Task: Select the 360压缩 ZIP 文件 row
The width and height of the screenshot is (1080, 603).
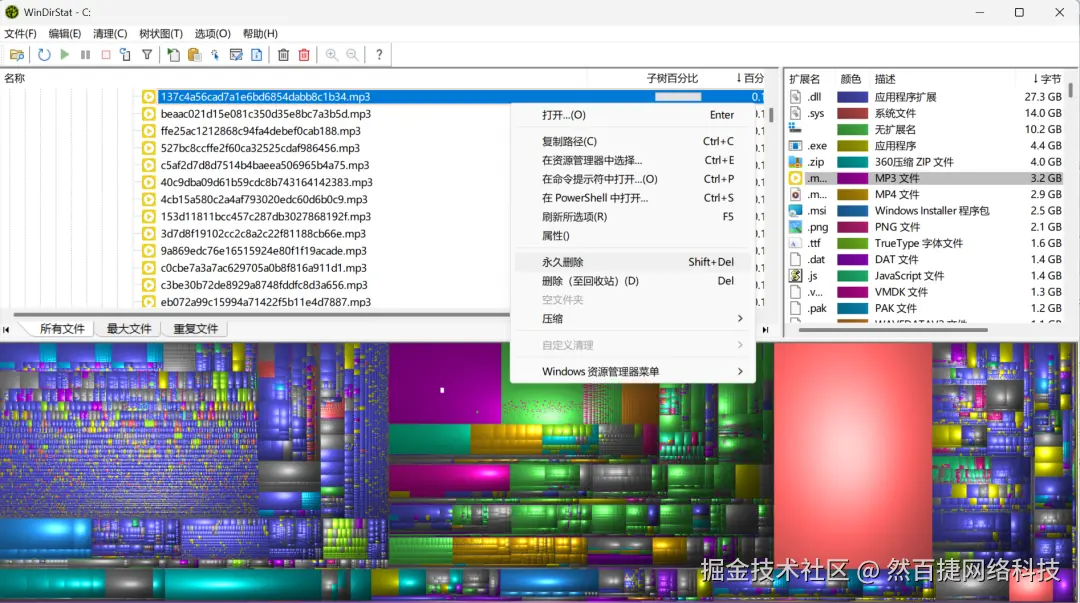Action: [x=926, y=162]
